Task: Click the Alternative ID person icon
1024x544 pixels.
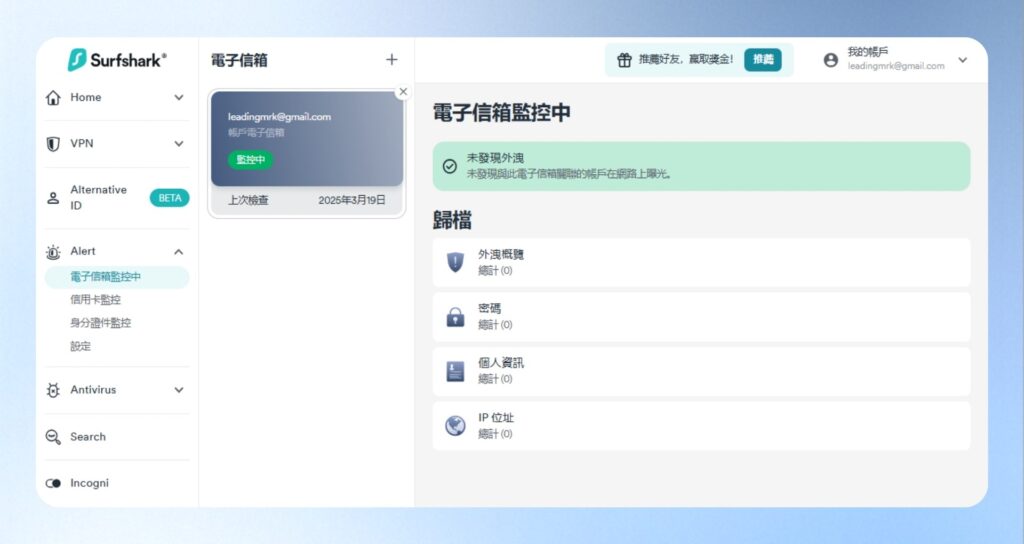Action: coord(53,198)
